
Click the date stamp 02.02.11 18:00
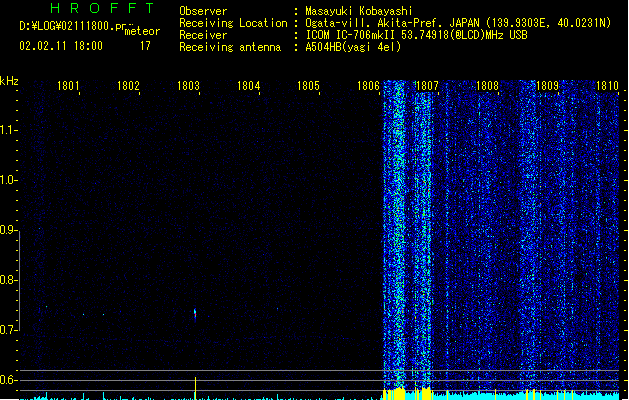tap(61, 46)
